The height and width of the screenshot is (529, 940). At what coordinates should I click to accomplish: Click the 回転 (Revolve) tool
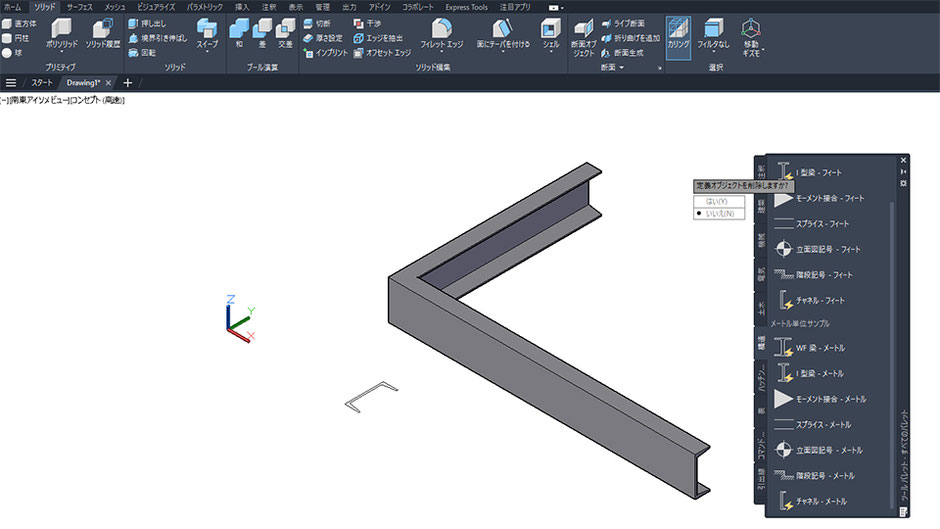tap(142, 53)
